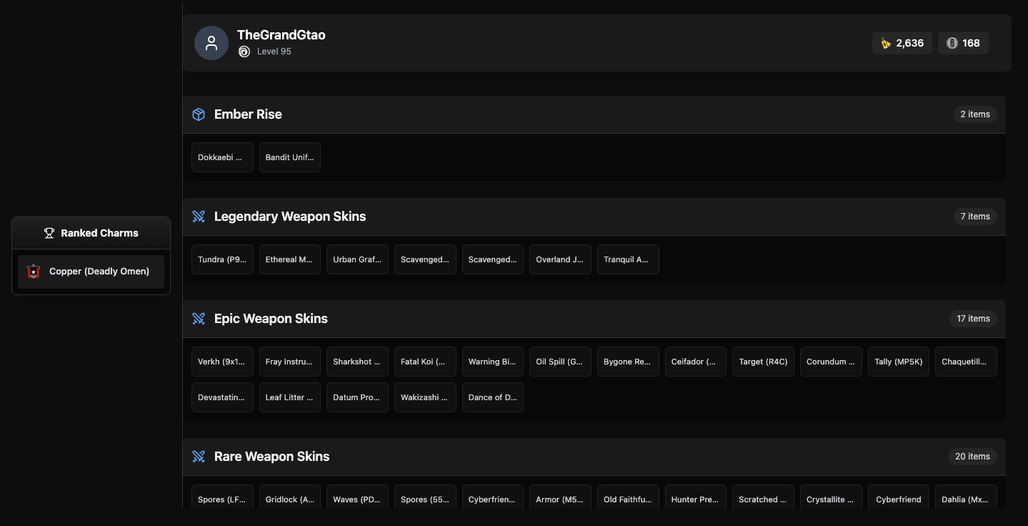Click the 20 items count badge

pyautogui.click(x=972, y=456)
